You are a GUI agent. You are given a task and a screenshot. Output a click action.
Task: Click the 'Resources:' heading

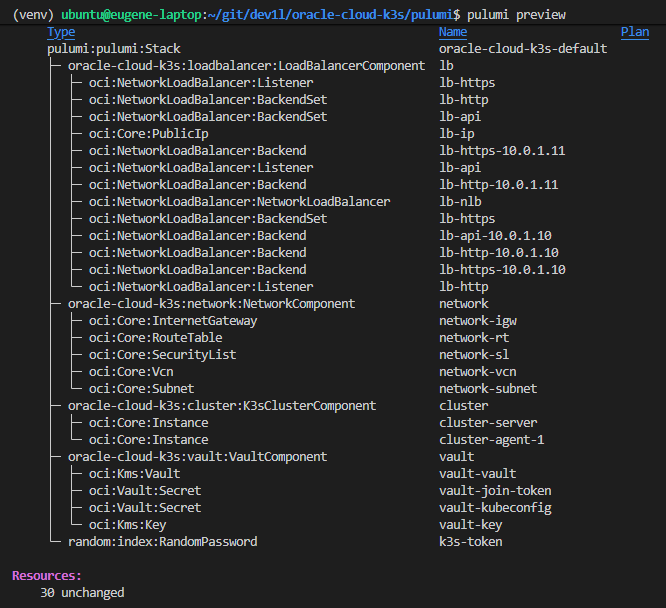point(47,576)
